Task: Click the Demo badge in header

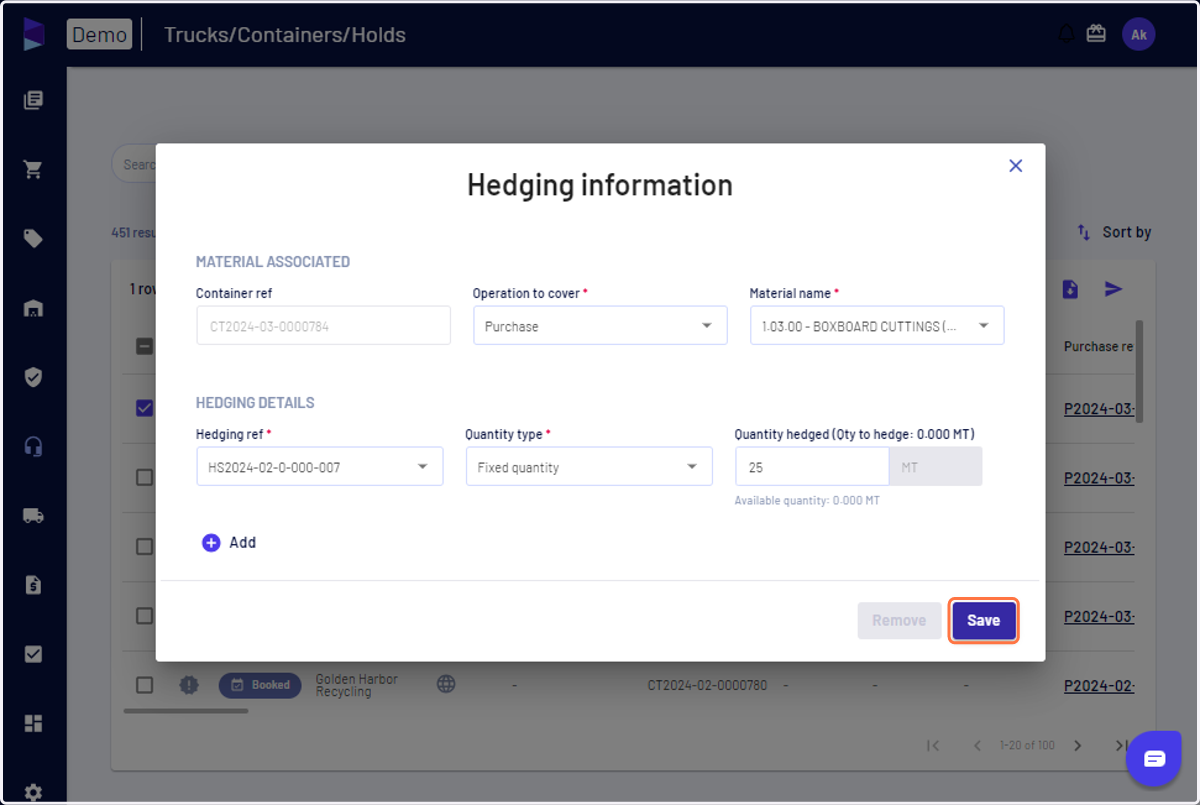Action: pyautogui.click(x=99, y=34)
